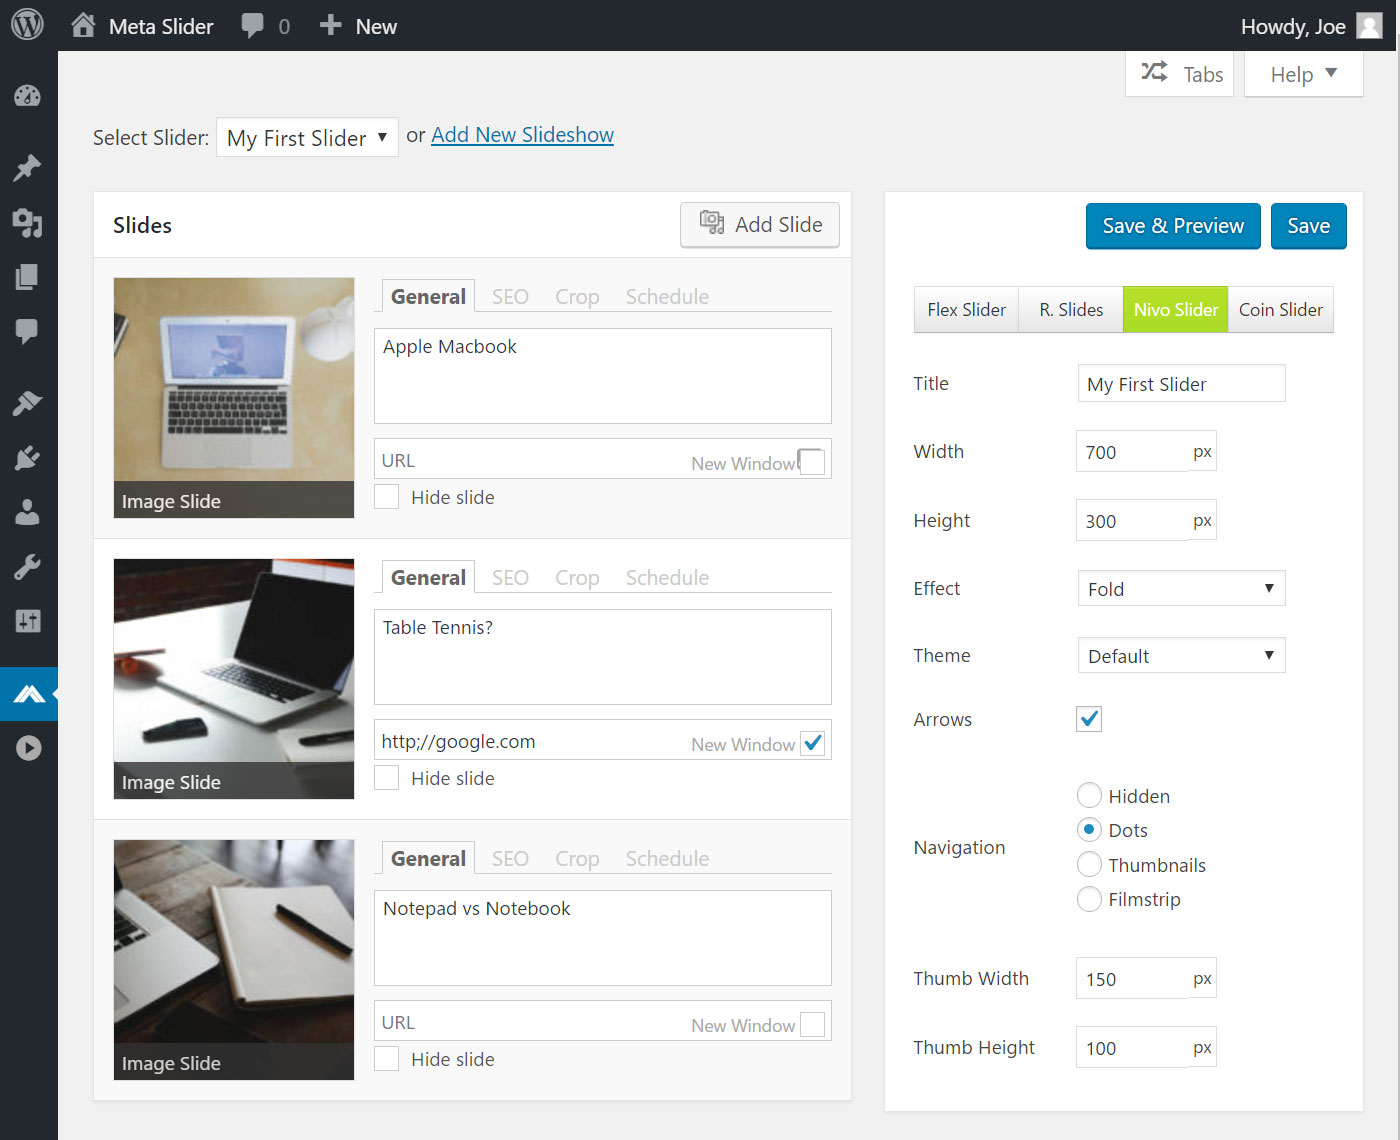Open Tools wrench icon in sidebar

pyautogui.click(x=28, y=567)
